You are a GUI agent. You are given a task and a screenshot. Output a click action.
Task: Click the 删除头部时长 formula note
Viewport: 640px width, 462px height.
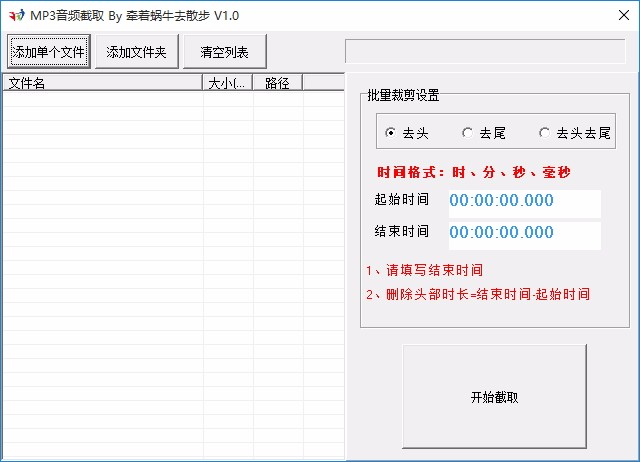click(x=478, y=294)
